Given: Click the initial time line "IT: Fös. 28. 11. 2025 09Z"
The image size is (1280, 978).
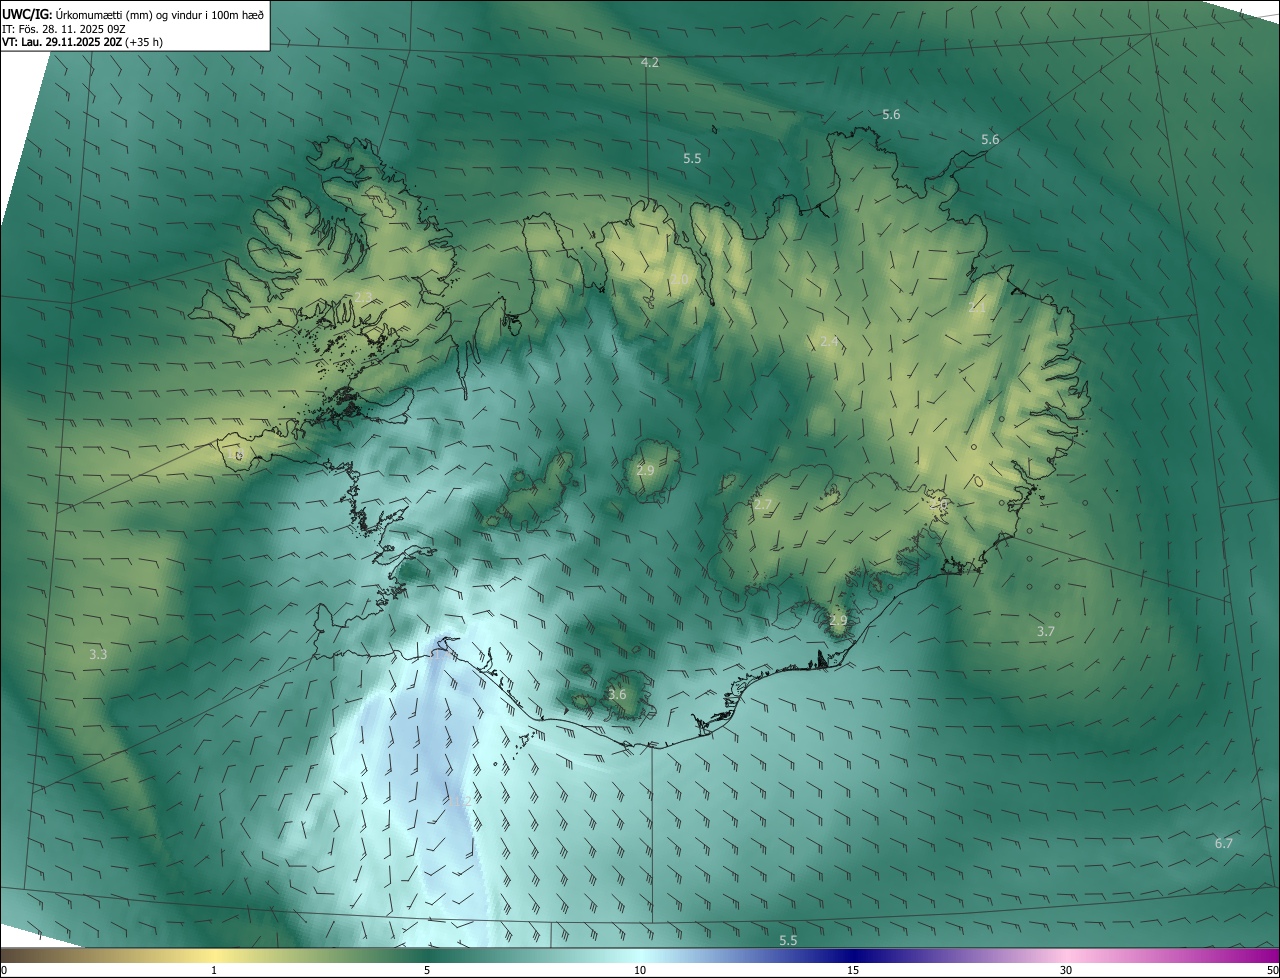Looking at the screenshot, I should tap(63, 29).
